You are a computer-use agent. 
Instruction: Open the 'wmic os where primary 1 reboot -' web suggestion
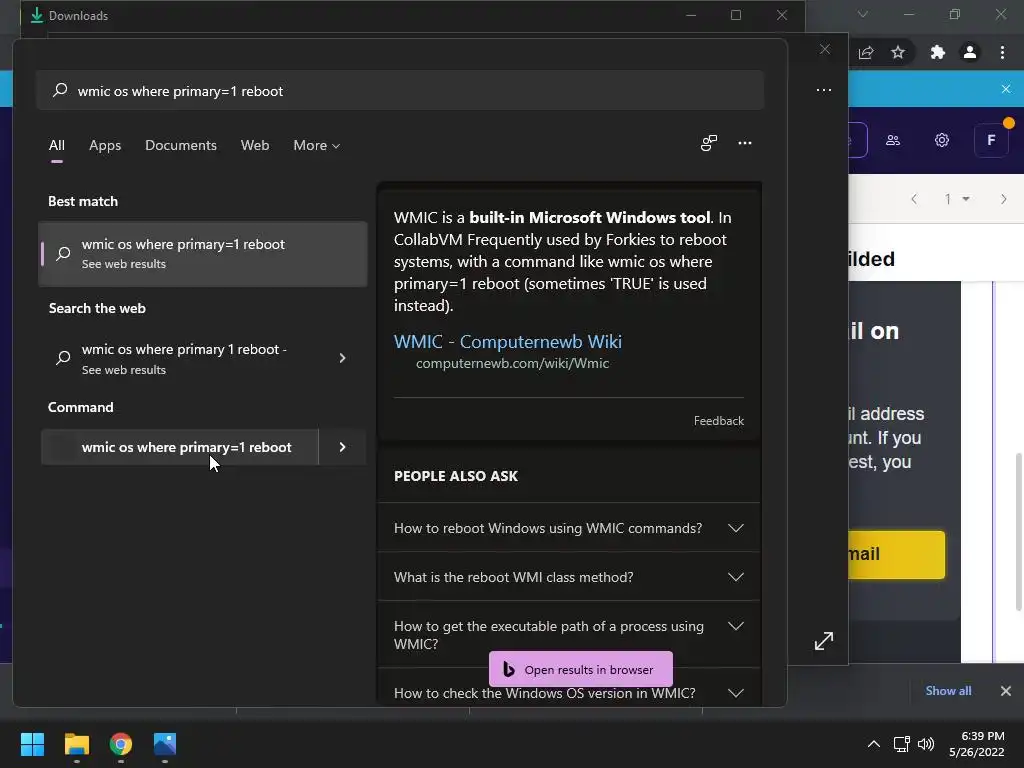click(184, 358)
